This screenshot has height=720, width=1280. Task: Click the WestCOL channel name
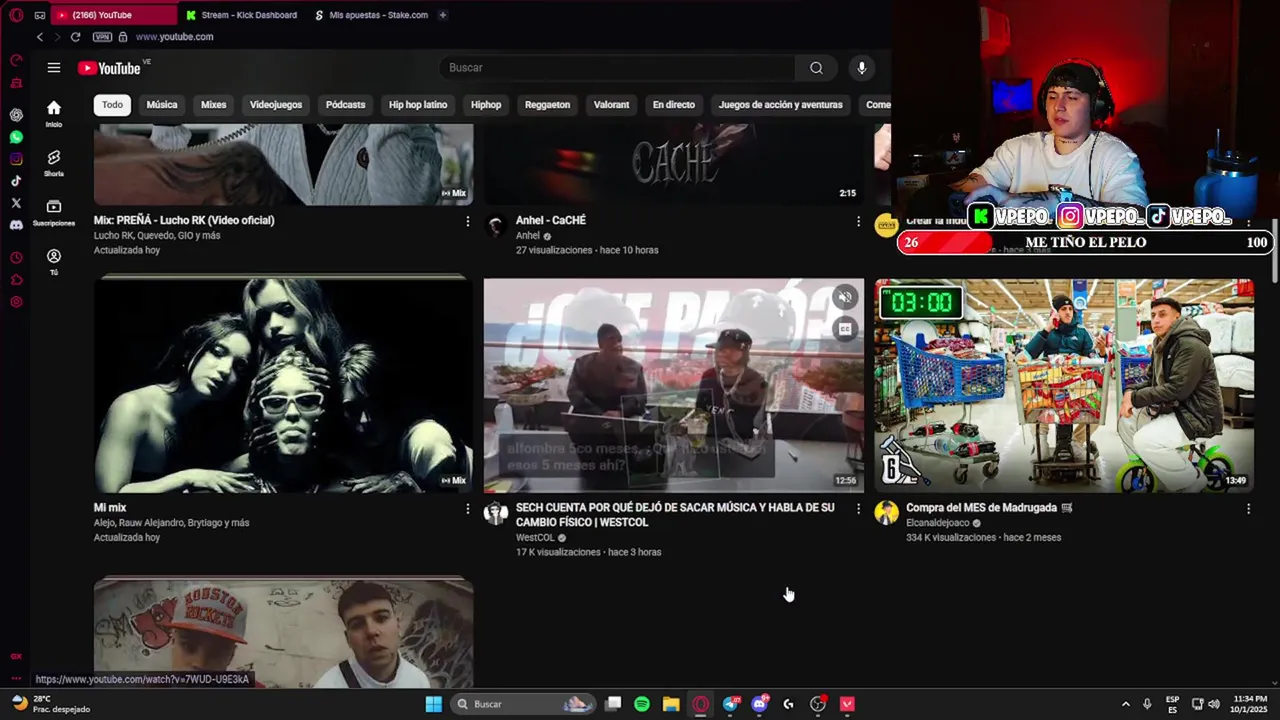[535, 538]
